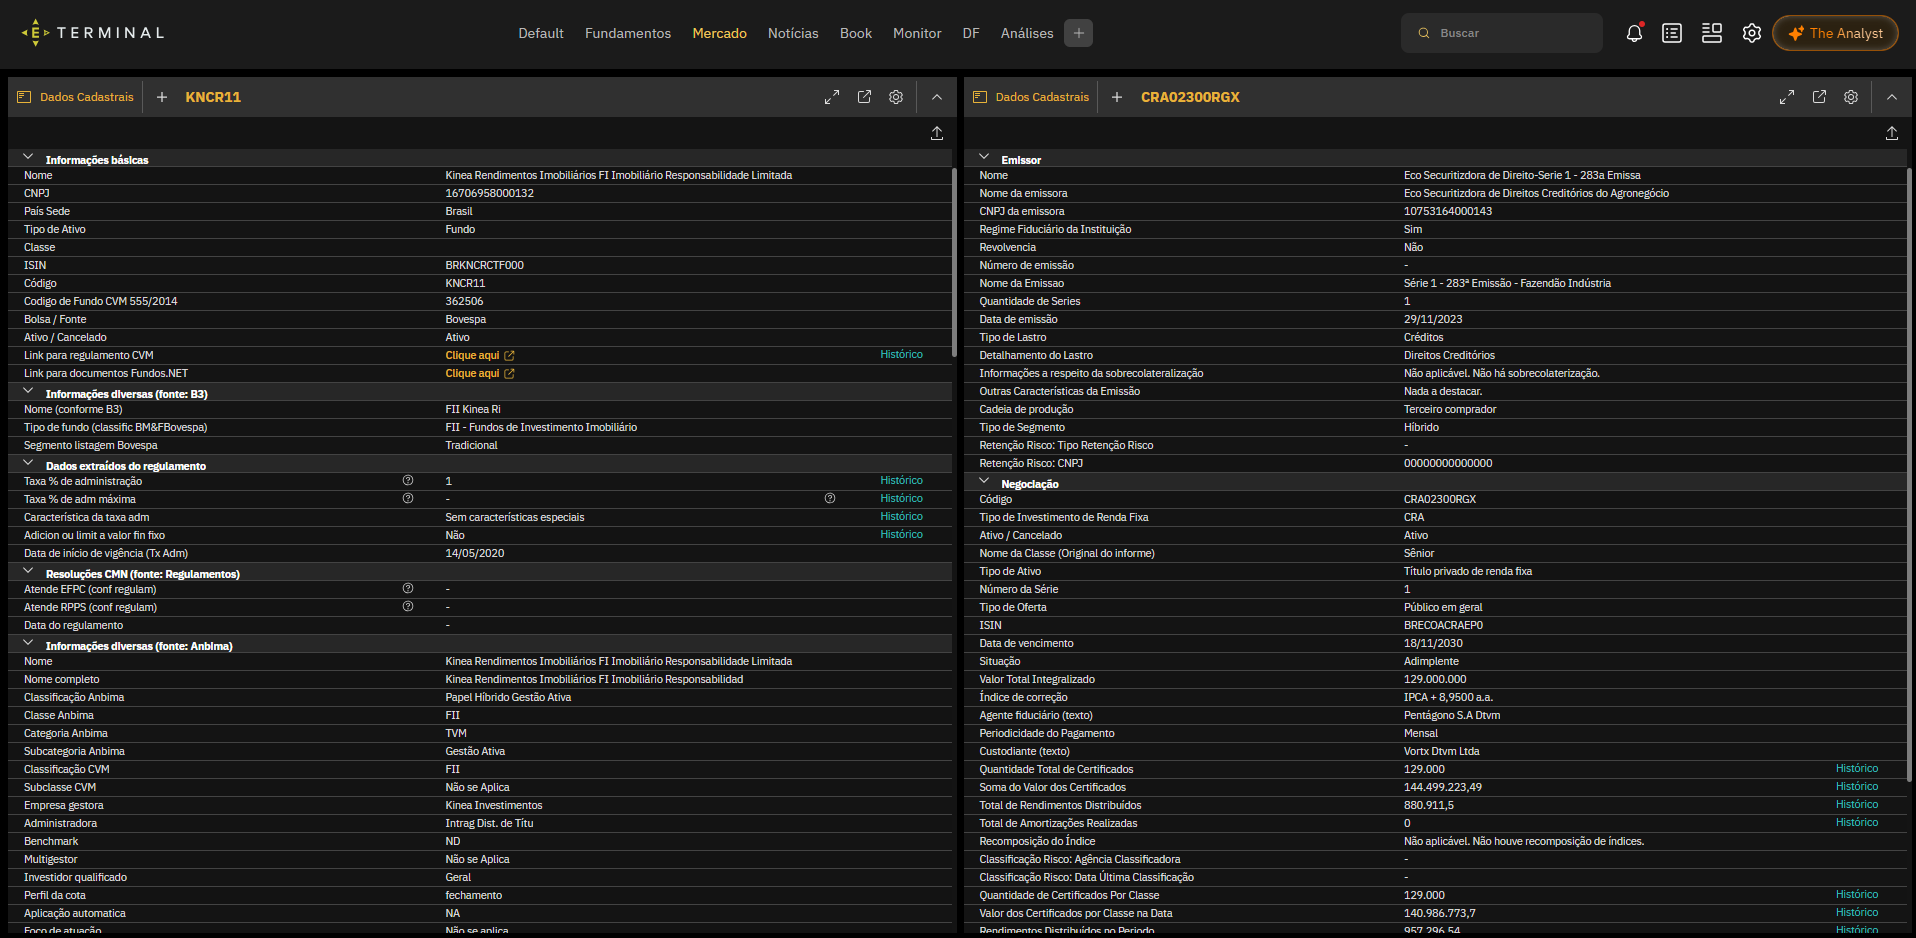
Task: Open CRA02300RGX panel settings gear
Action: pos(1851,97)
